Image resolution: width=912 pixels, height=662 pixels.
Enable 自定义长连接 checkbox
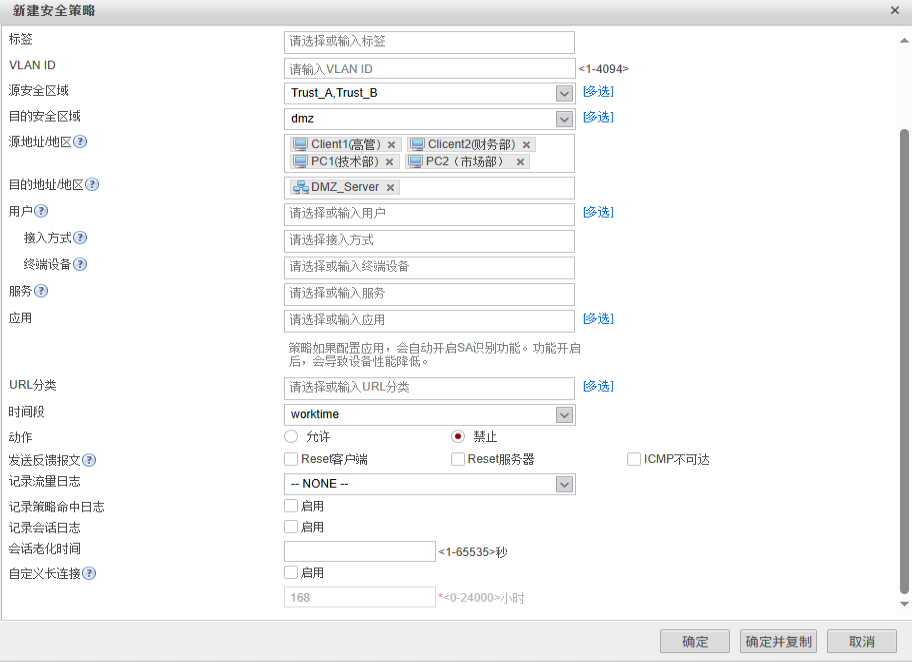(291, 572)
